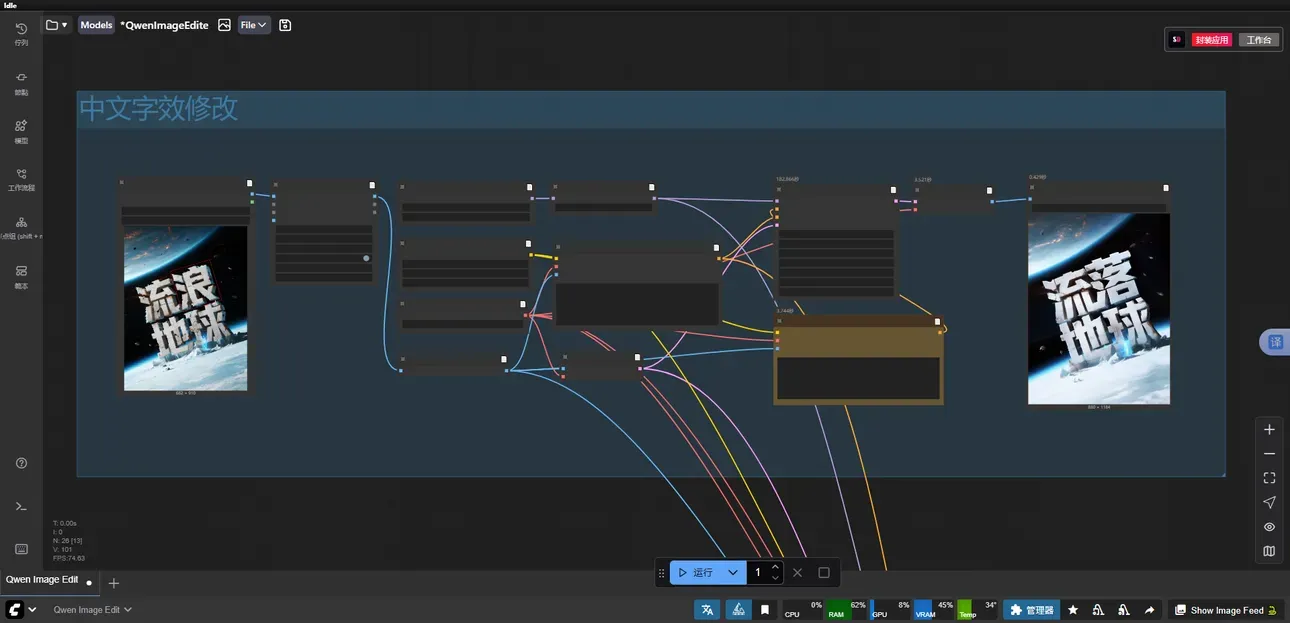
Task: Click the first wireless-signal icon after the star
Action: (1098, 610)
